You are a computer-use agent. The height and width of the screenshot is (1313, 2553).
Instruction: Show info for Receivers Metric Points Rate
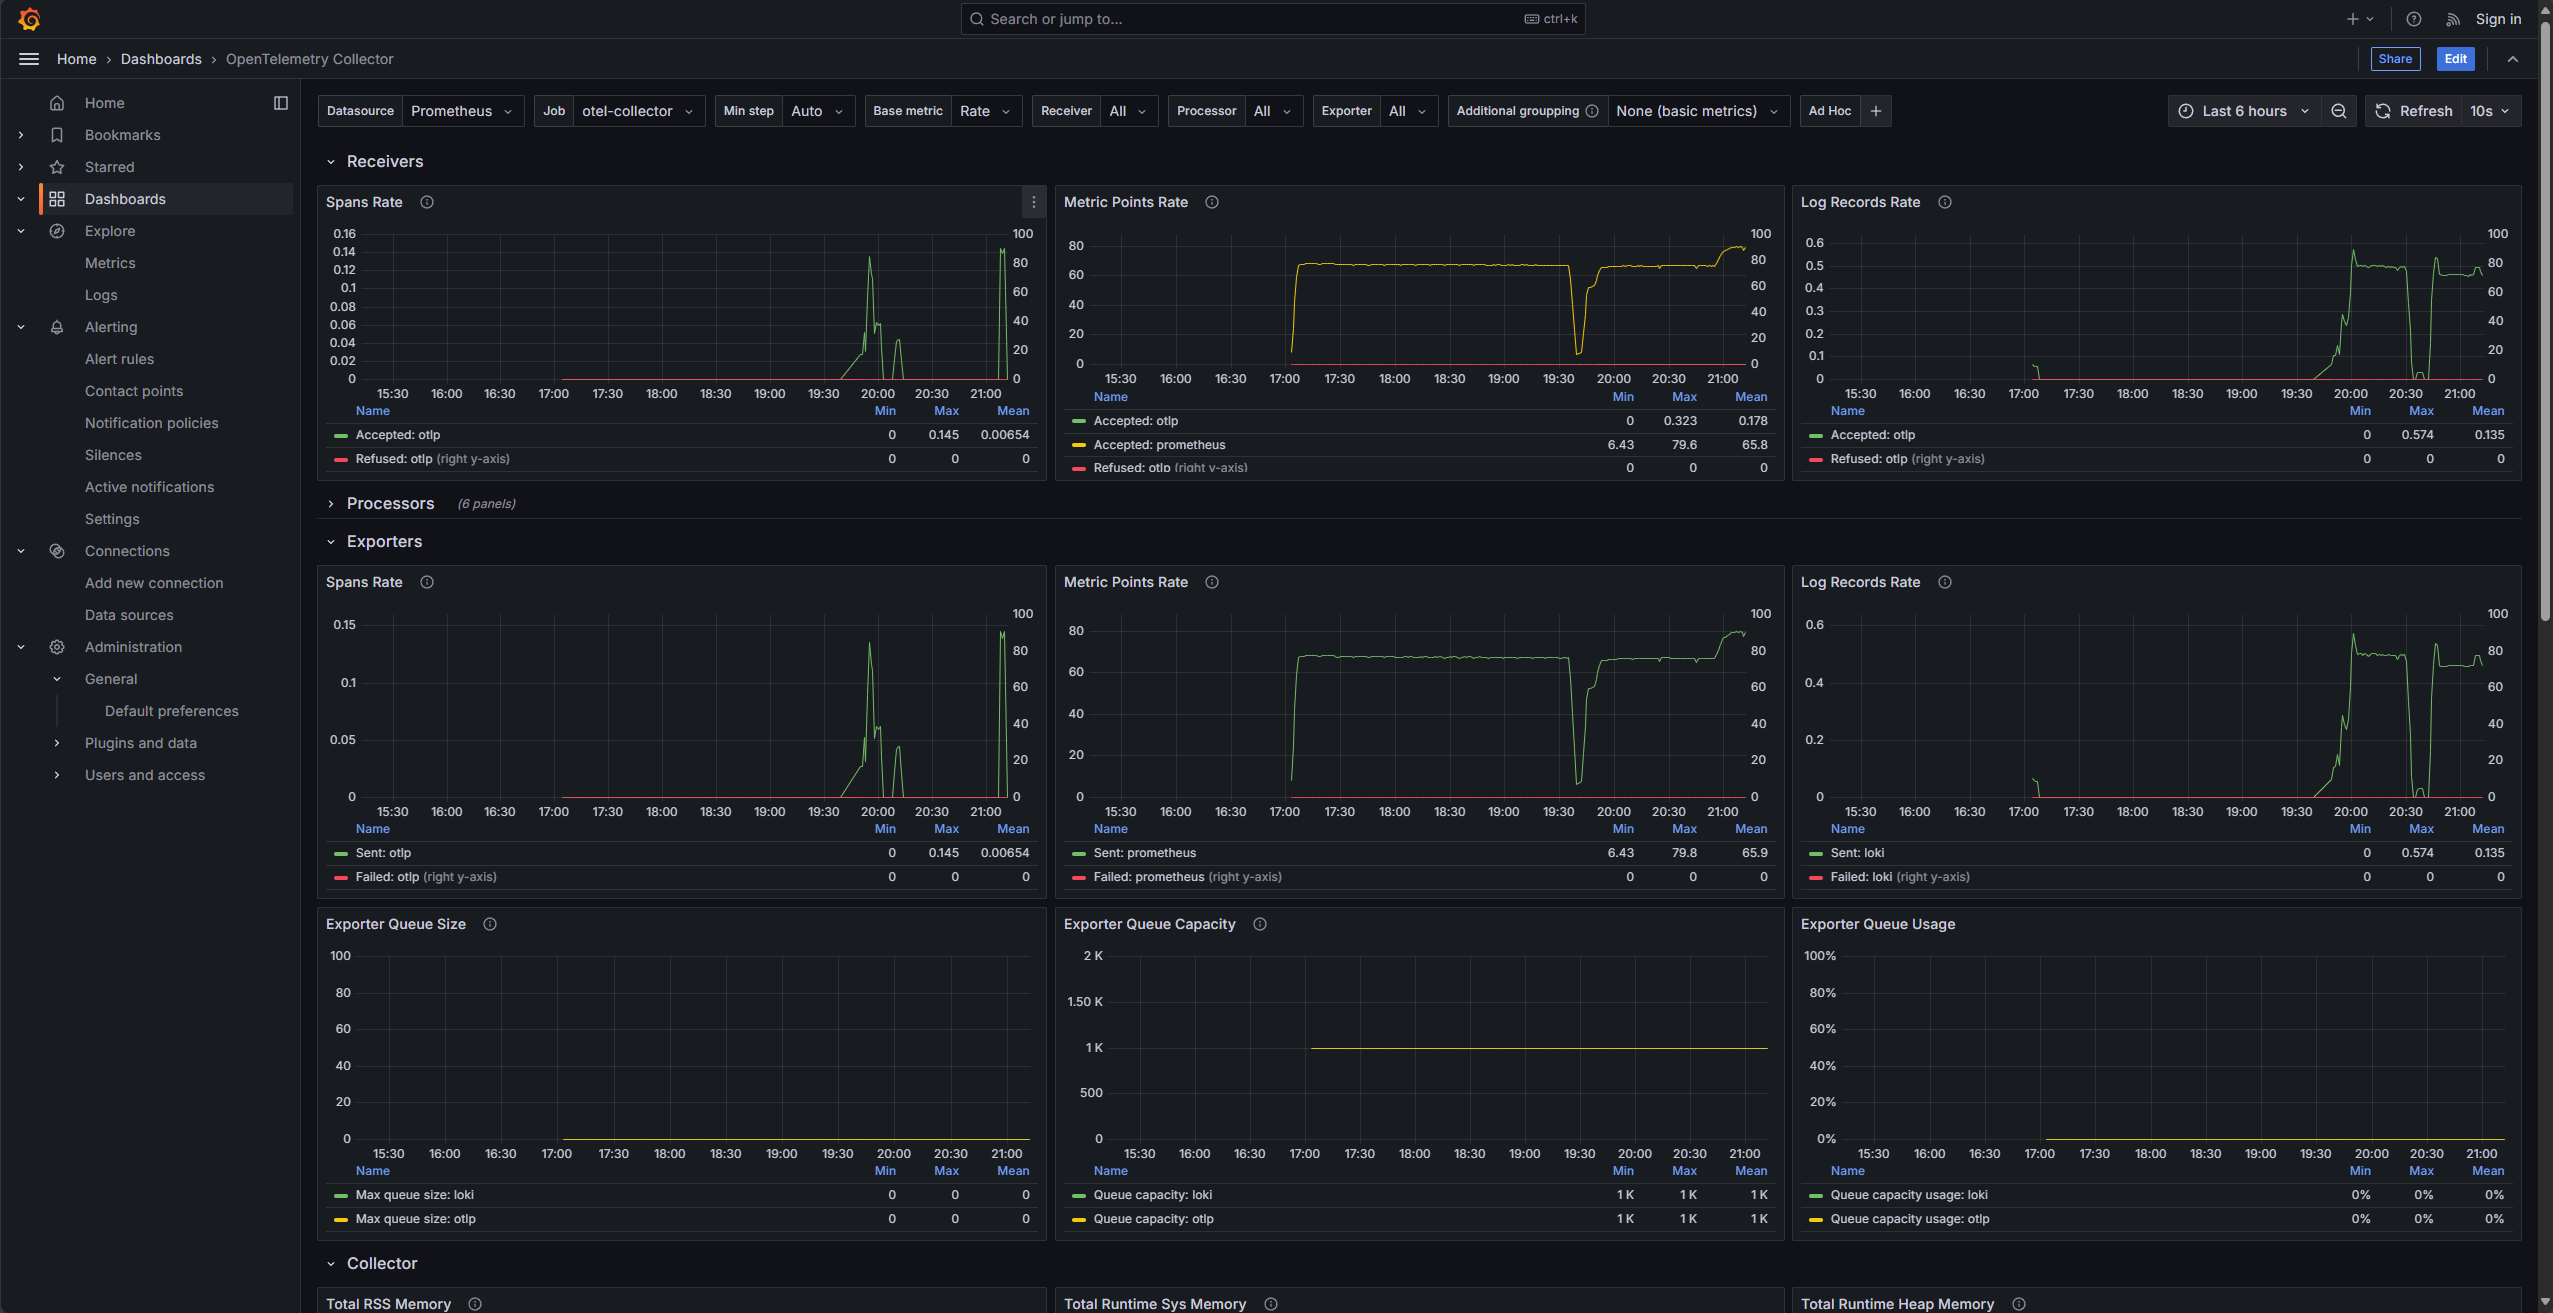(1212, 202)
